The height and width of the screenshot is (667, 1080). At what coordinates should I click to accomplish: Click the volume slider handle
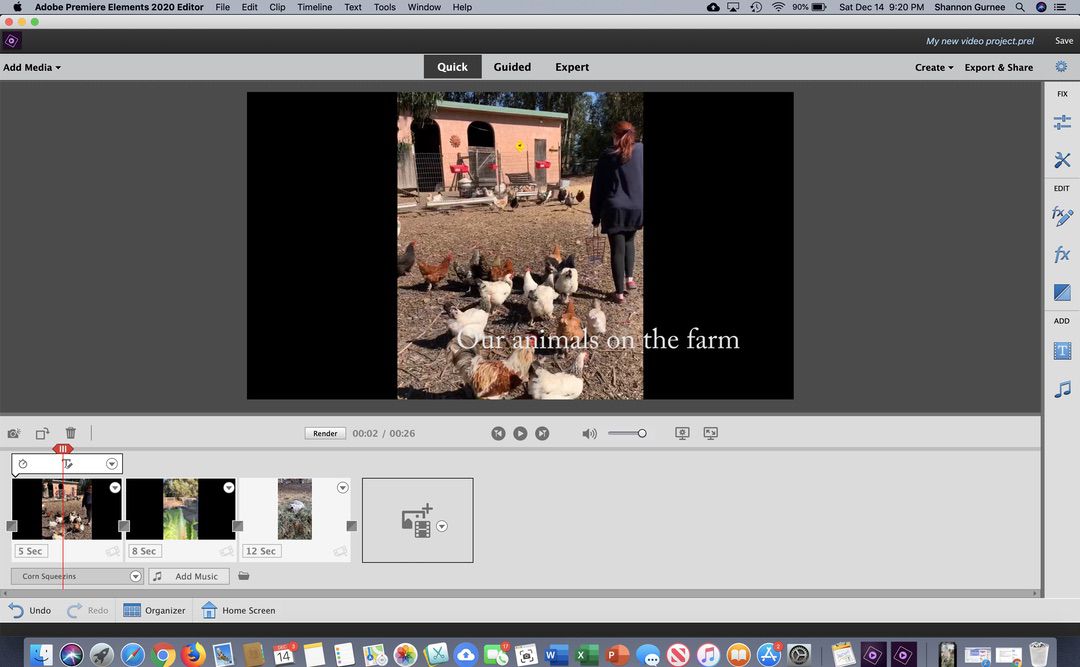[x=642, y=433]
